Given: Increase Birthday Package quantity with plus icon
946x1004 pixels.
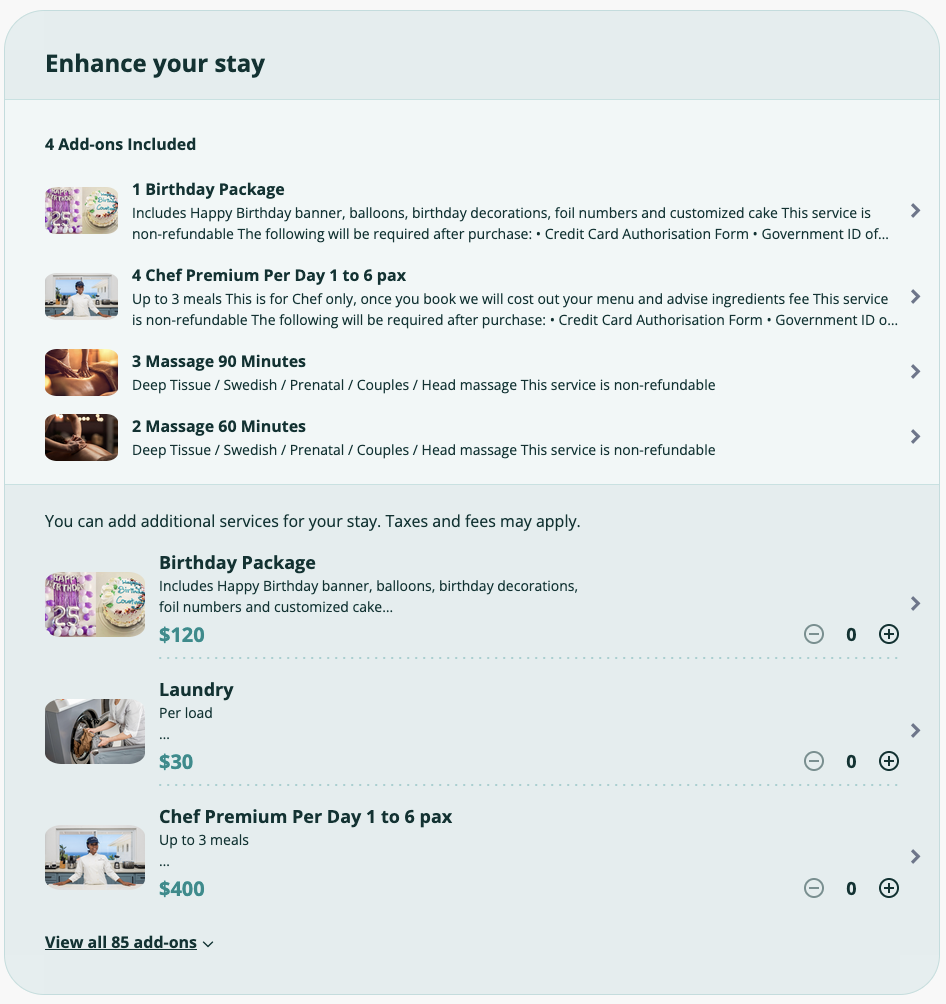Looking at the screenshot, I should point(888,634).
